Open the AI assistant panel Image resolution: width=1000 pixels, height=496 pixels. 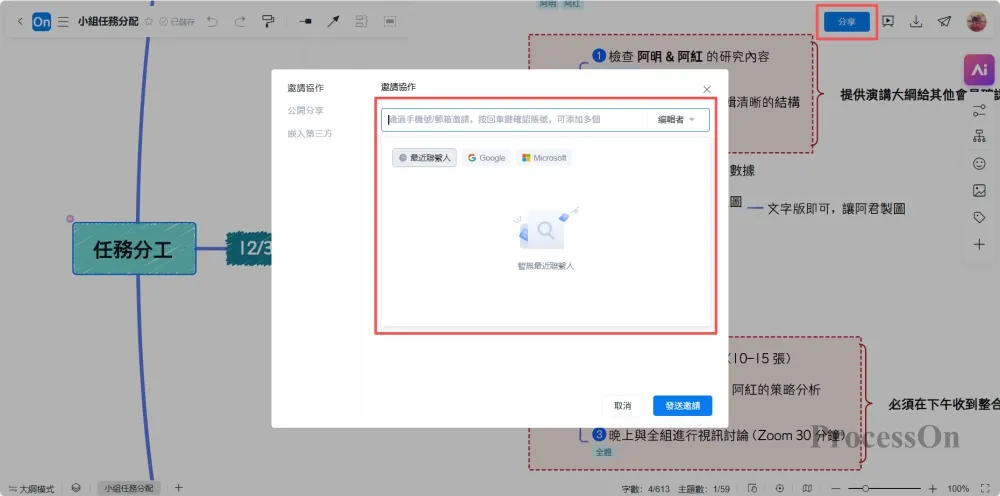[x=978, y=70]
